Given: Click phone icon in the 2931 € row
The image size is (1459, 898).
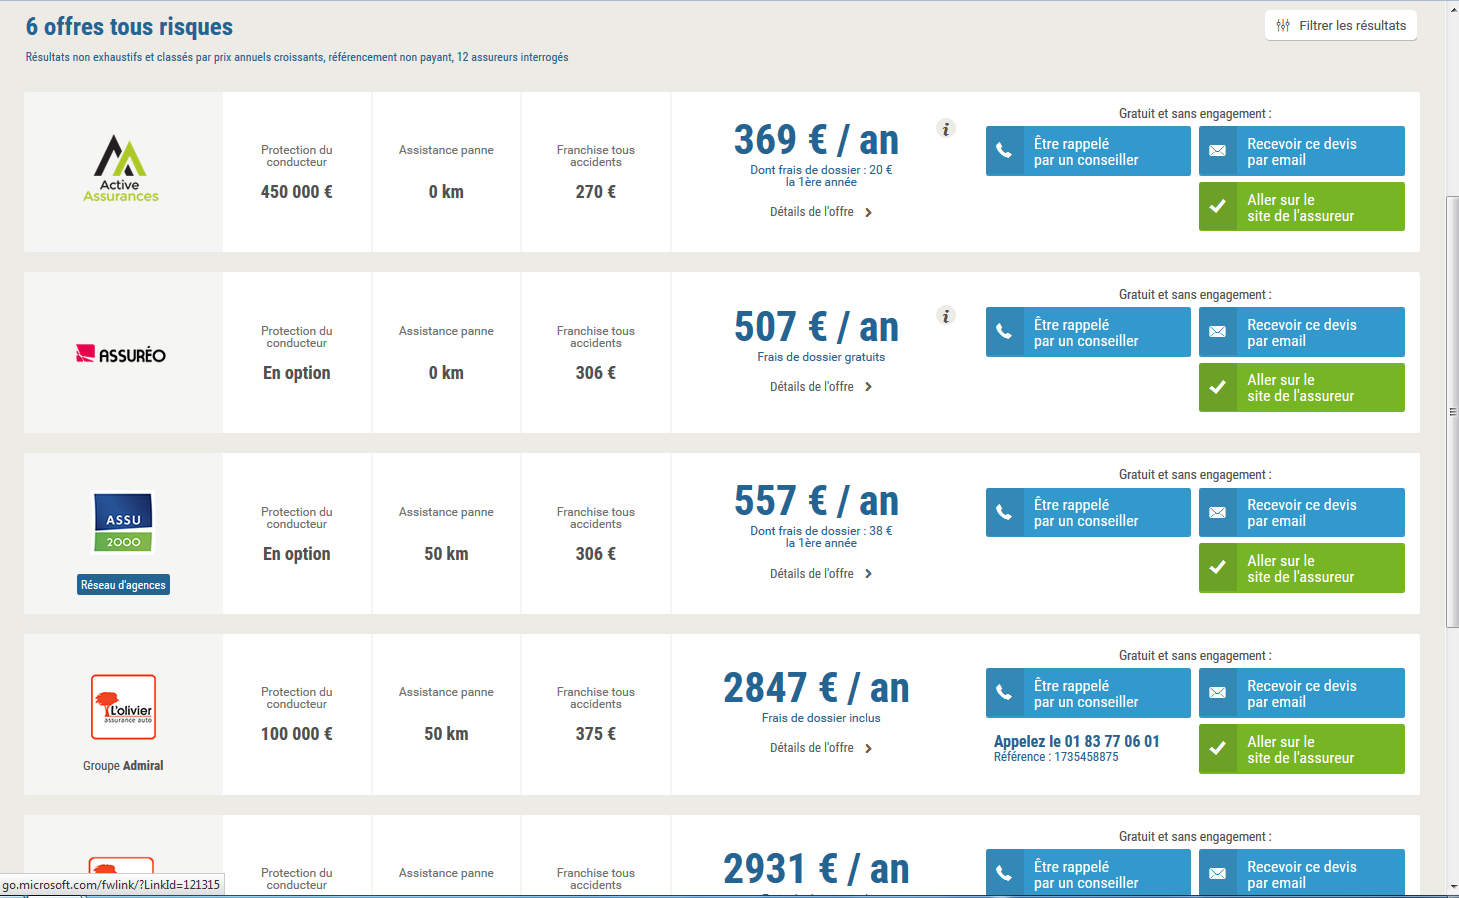Looking at the screenshot, I should [x=1004, y=872].
